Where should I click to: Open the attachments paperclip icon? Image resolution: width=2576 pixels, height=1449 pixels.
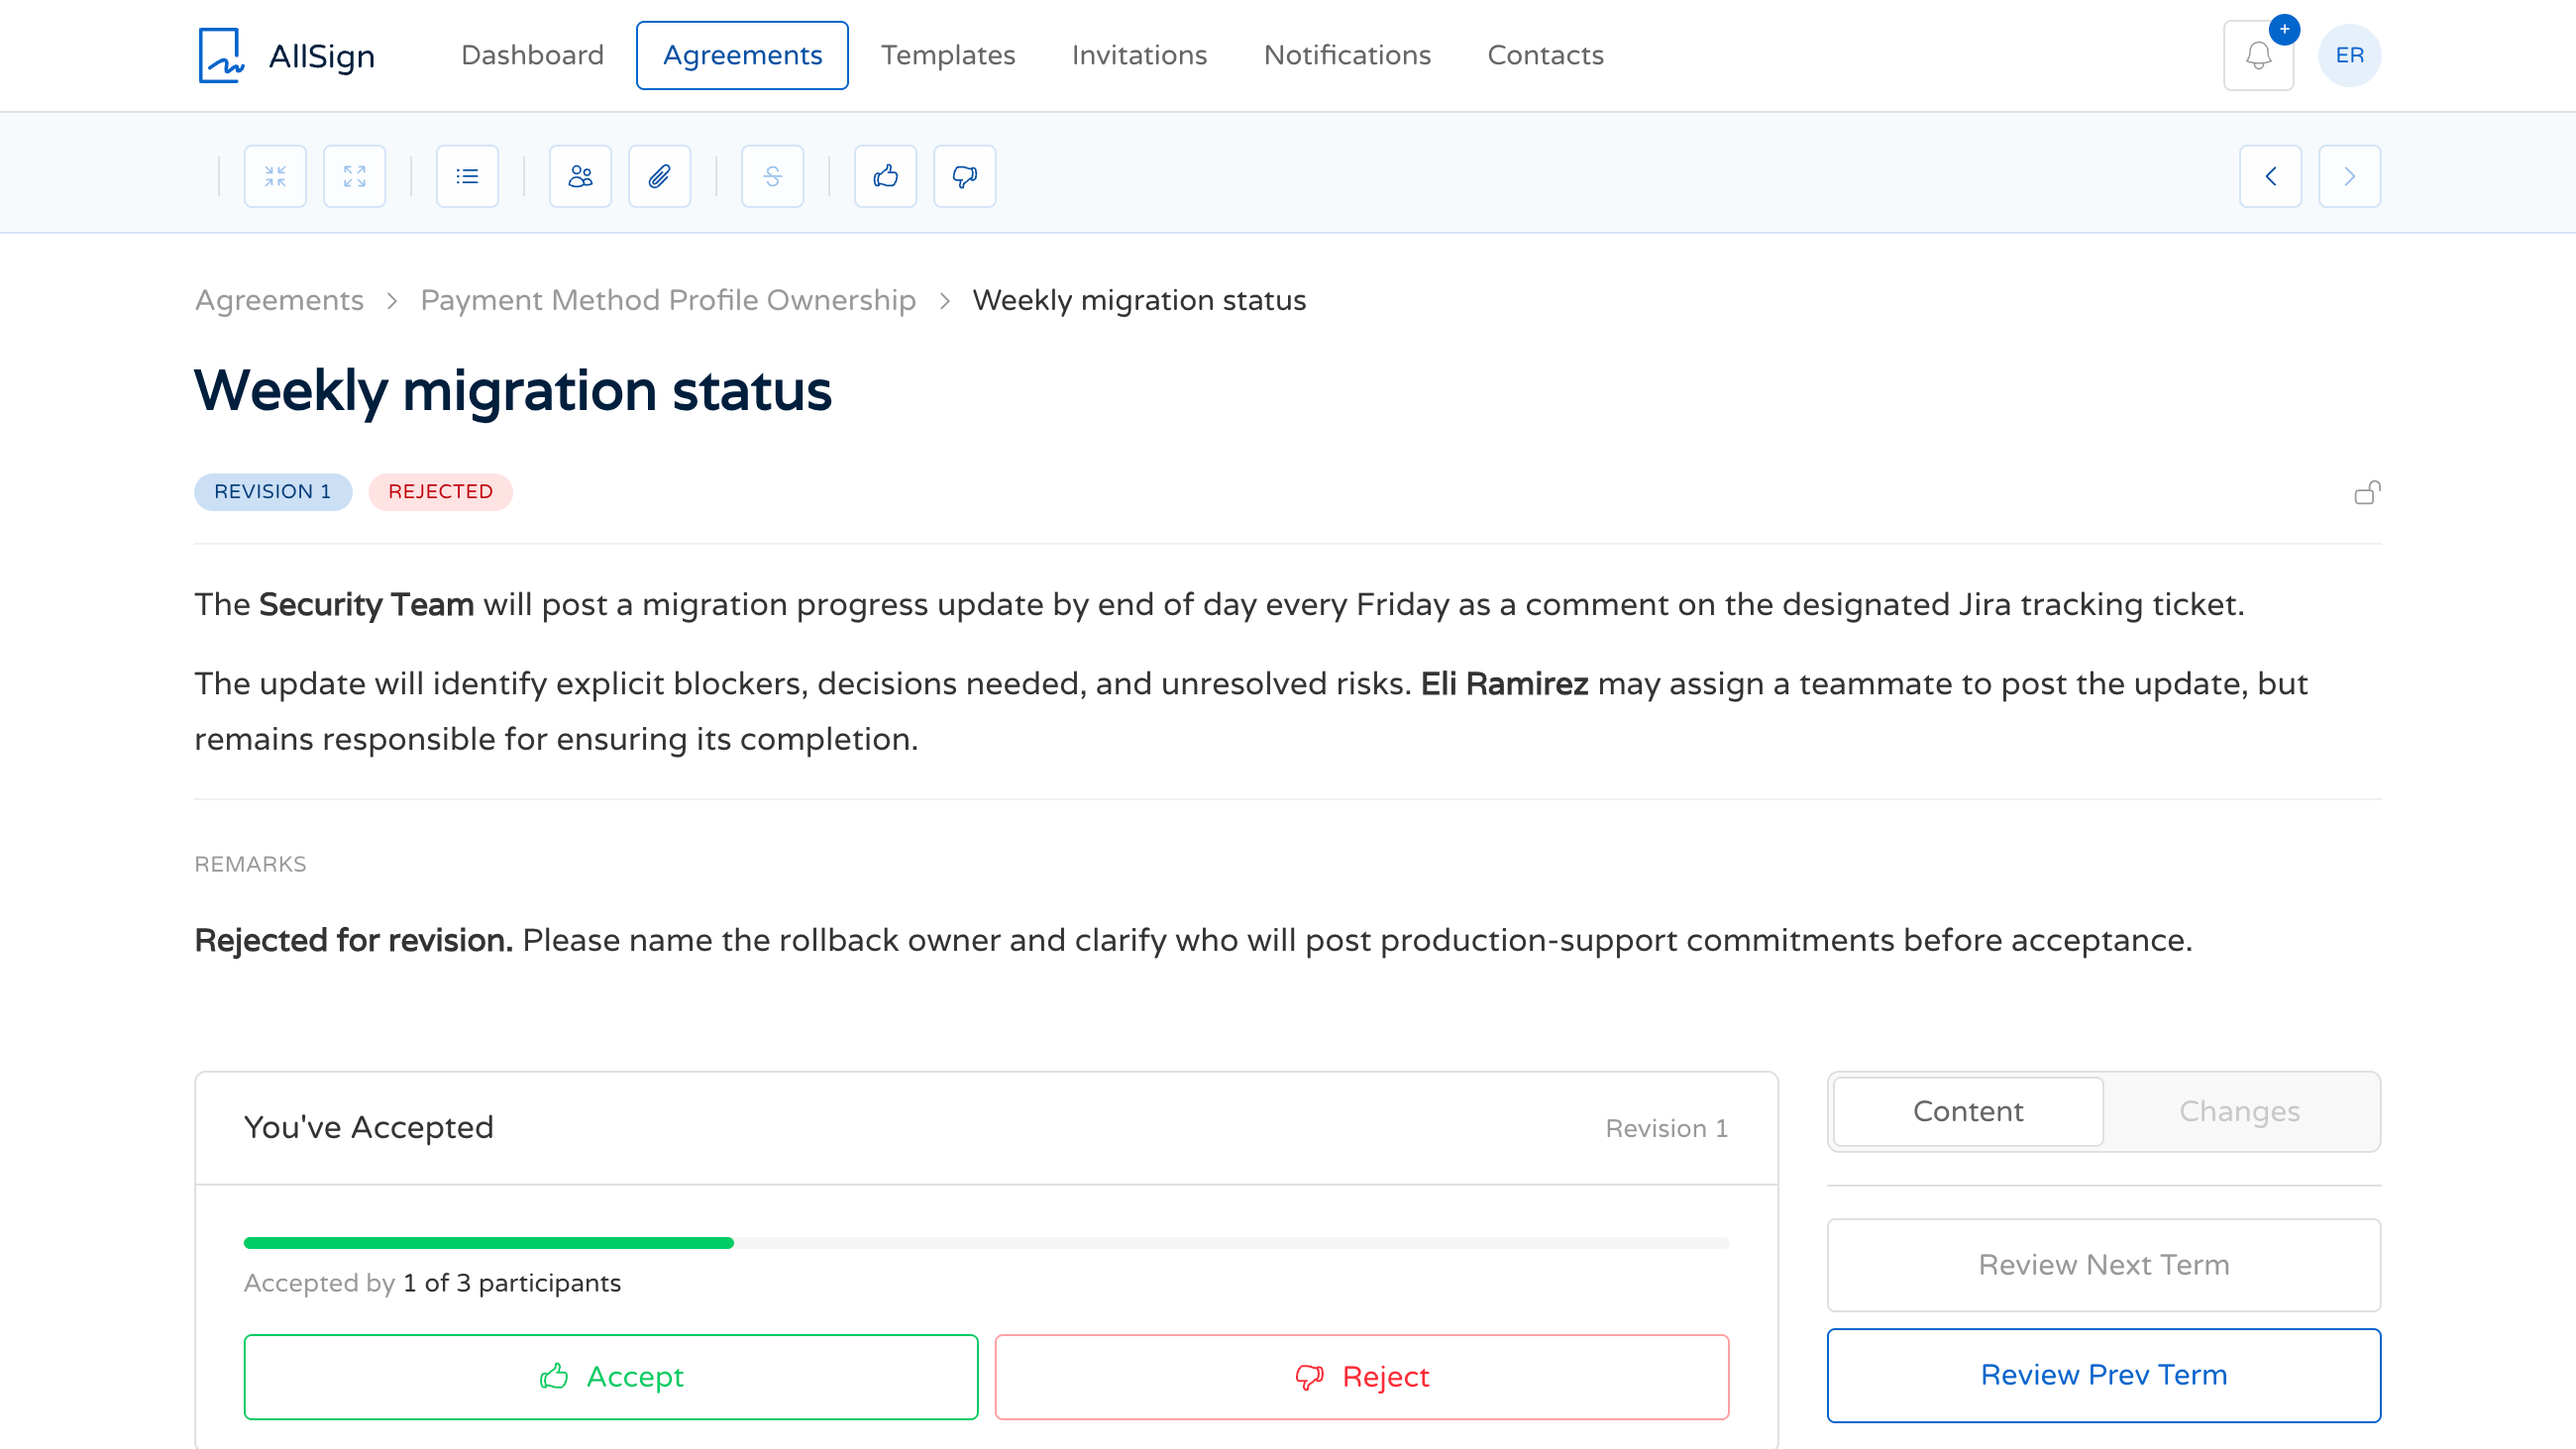pos(659,176)
